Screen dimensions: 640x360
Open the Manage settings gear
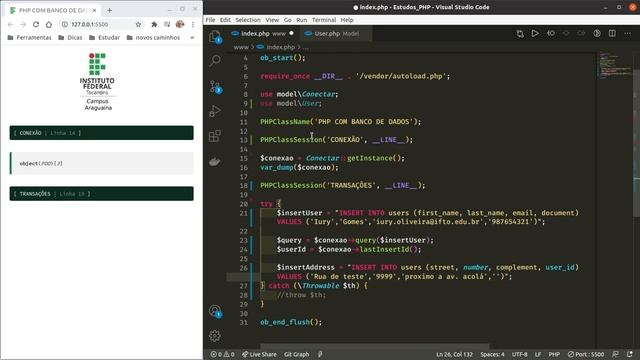(215, 336)
